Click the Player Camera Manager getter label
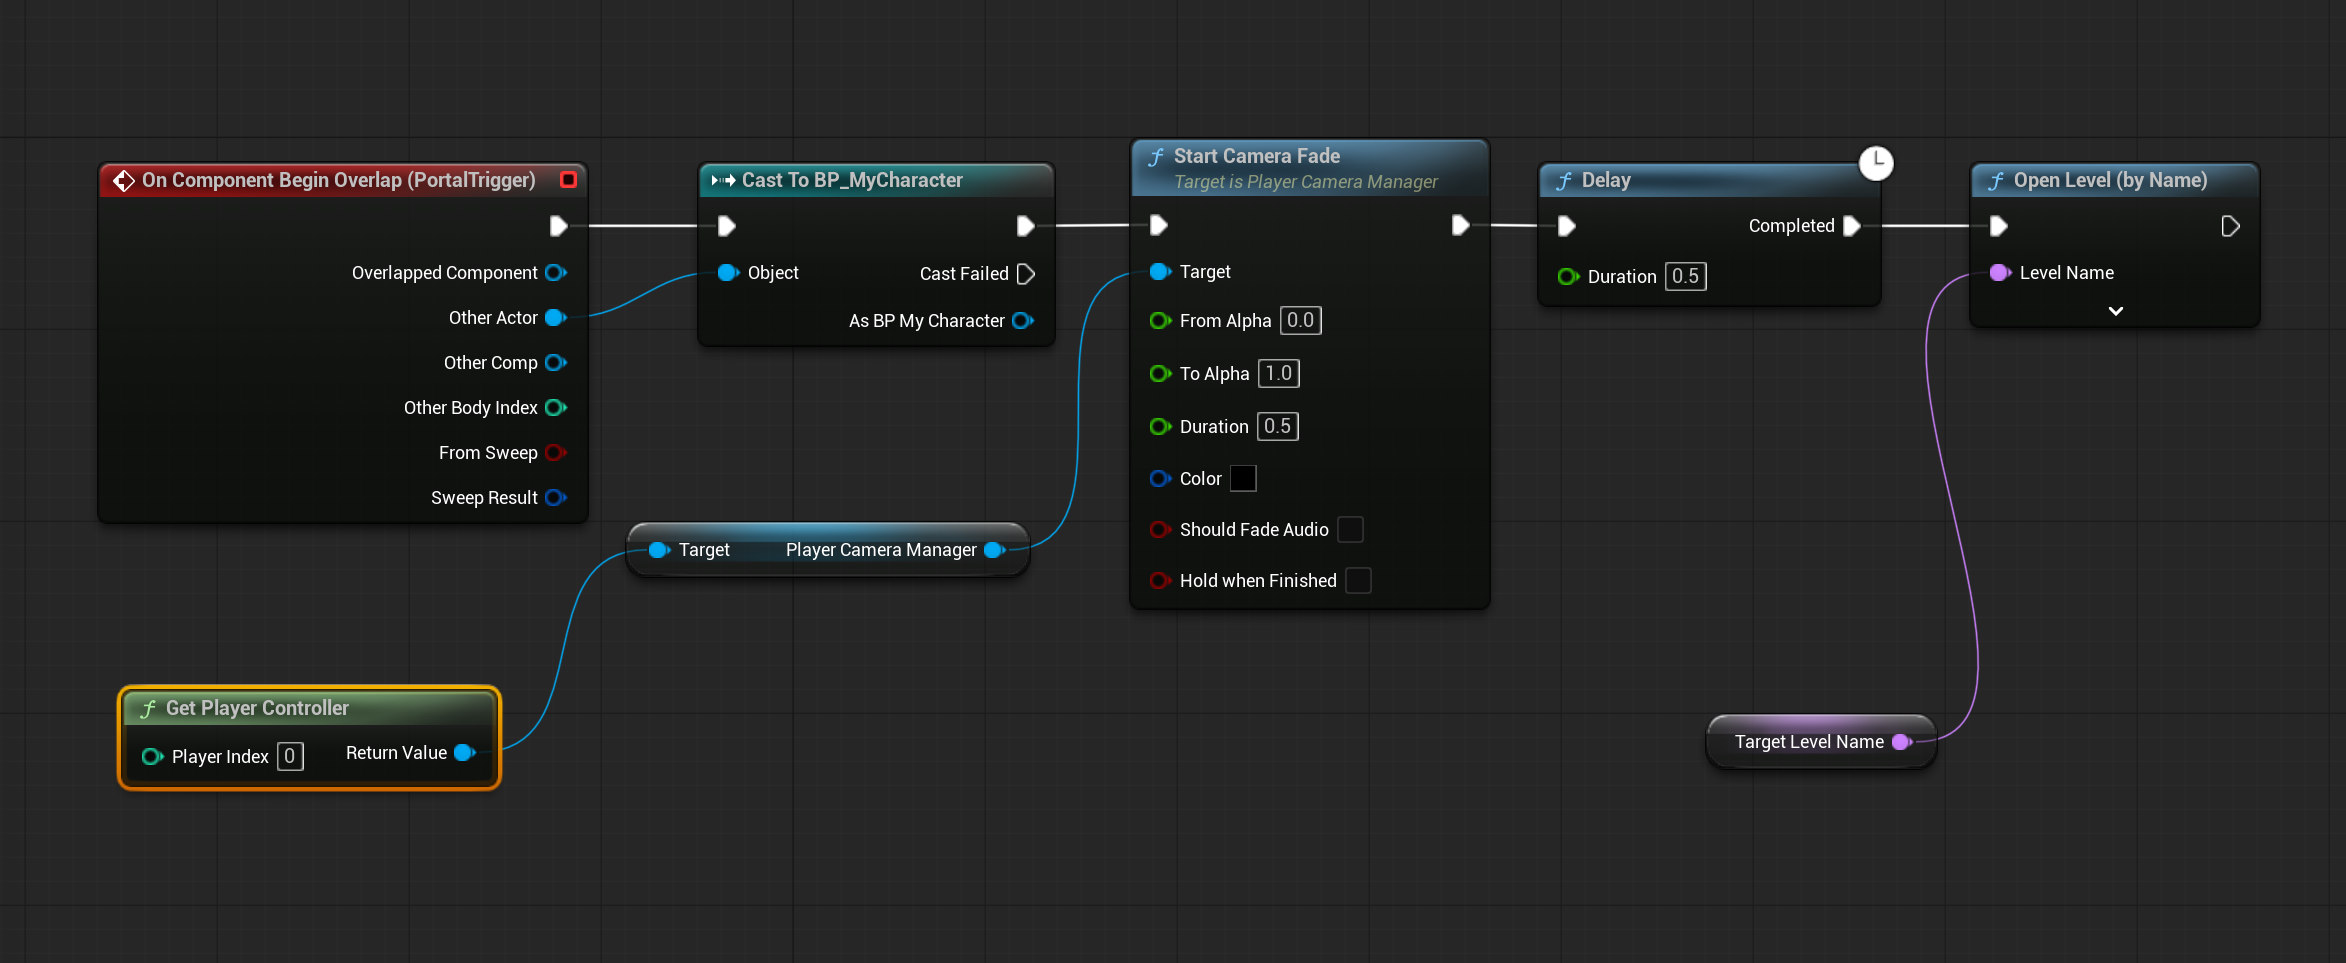 point(881,550)
